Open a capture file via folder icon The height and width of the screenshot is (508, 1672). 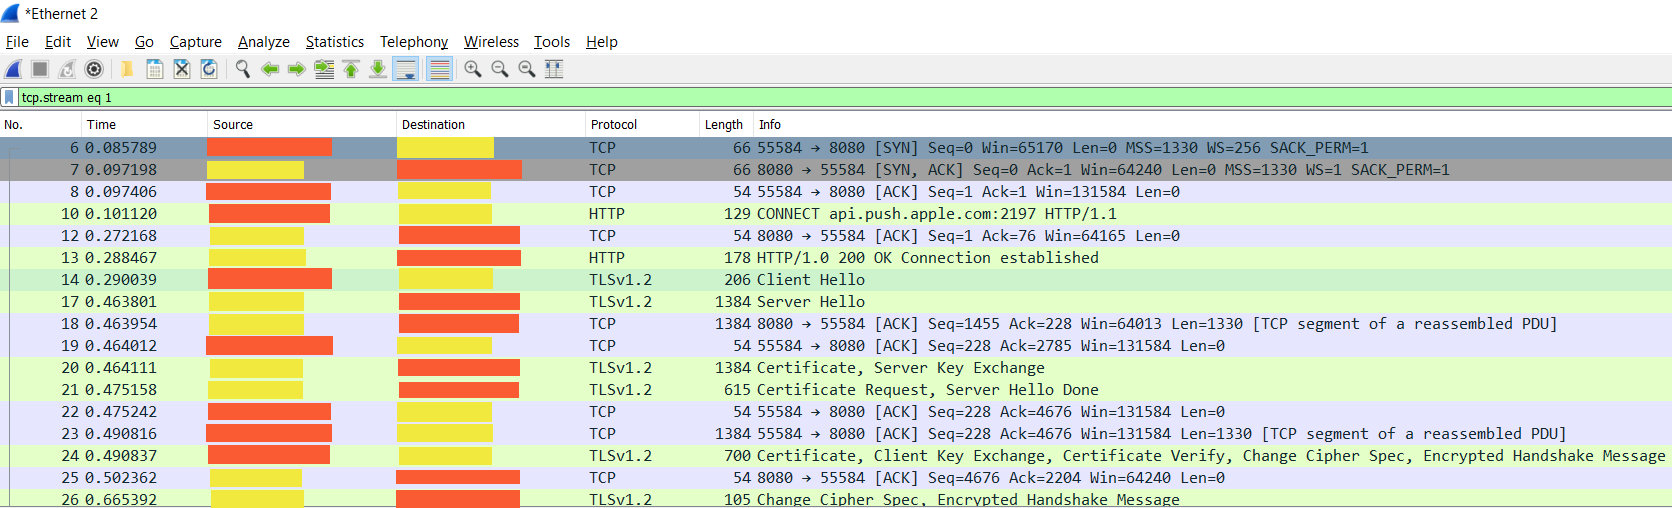(127, 69)
